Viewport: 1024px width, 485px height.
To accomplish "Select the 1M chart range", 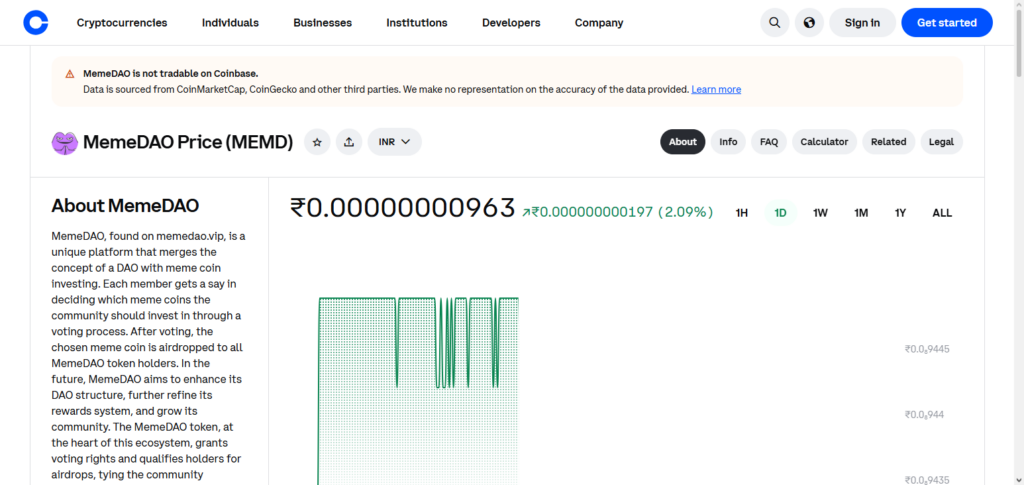I will tap(861, 213).
